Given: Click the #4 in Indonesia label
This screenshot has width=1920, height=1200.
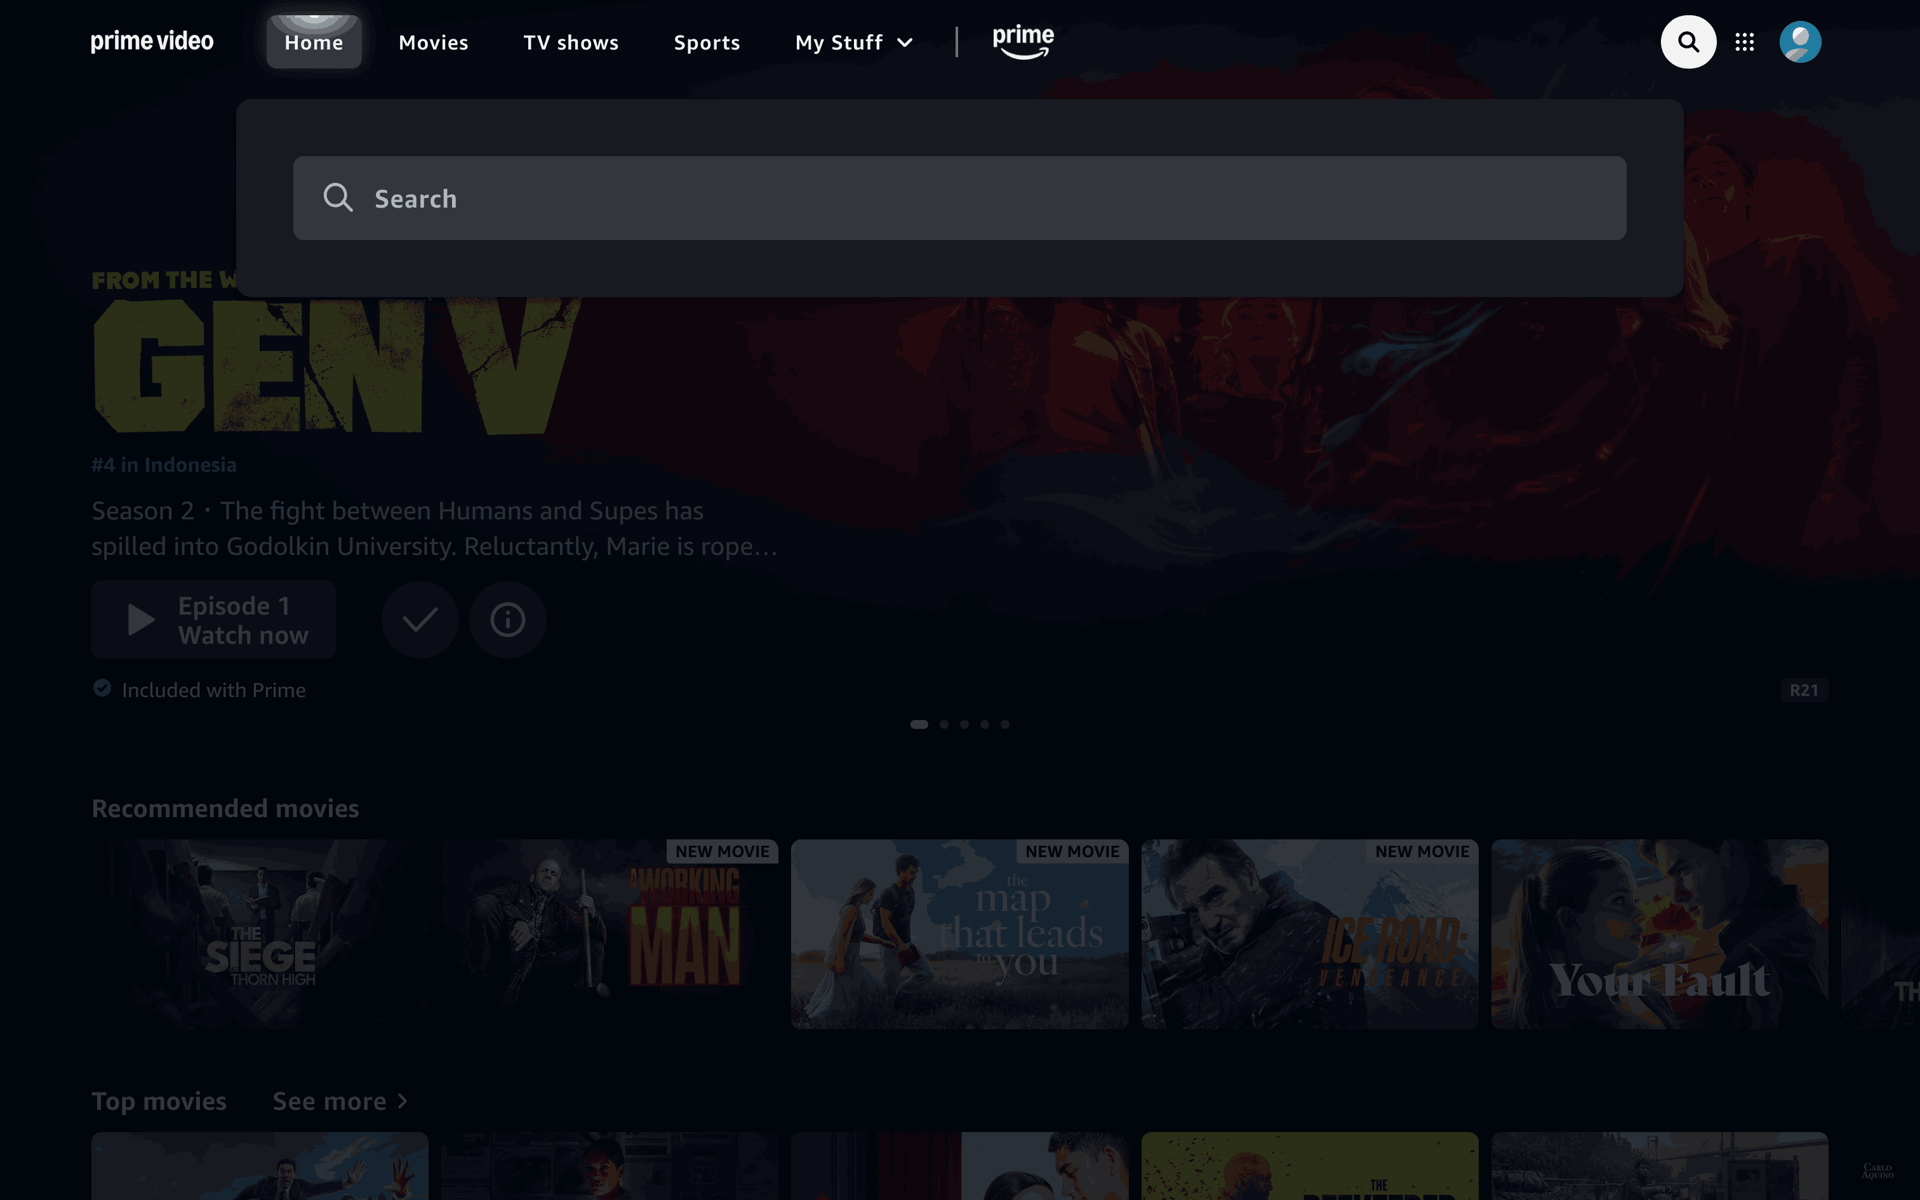Looking at the screenshot, I should (x=164, y=465).
